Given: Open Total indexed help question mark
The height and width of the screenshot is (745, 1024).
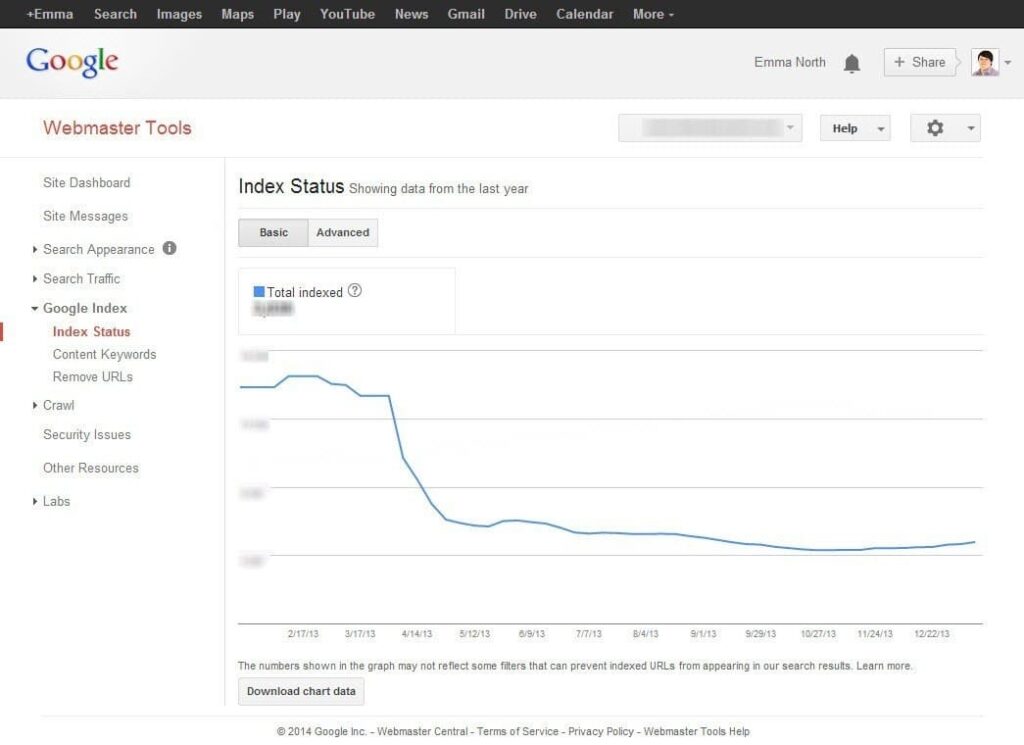Looking at the screenshot, I should pyautogui.click(x=355, y=291).
